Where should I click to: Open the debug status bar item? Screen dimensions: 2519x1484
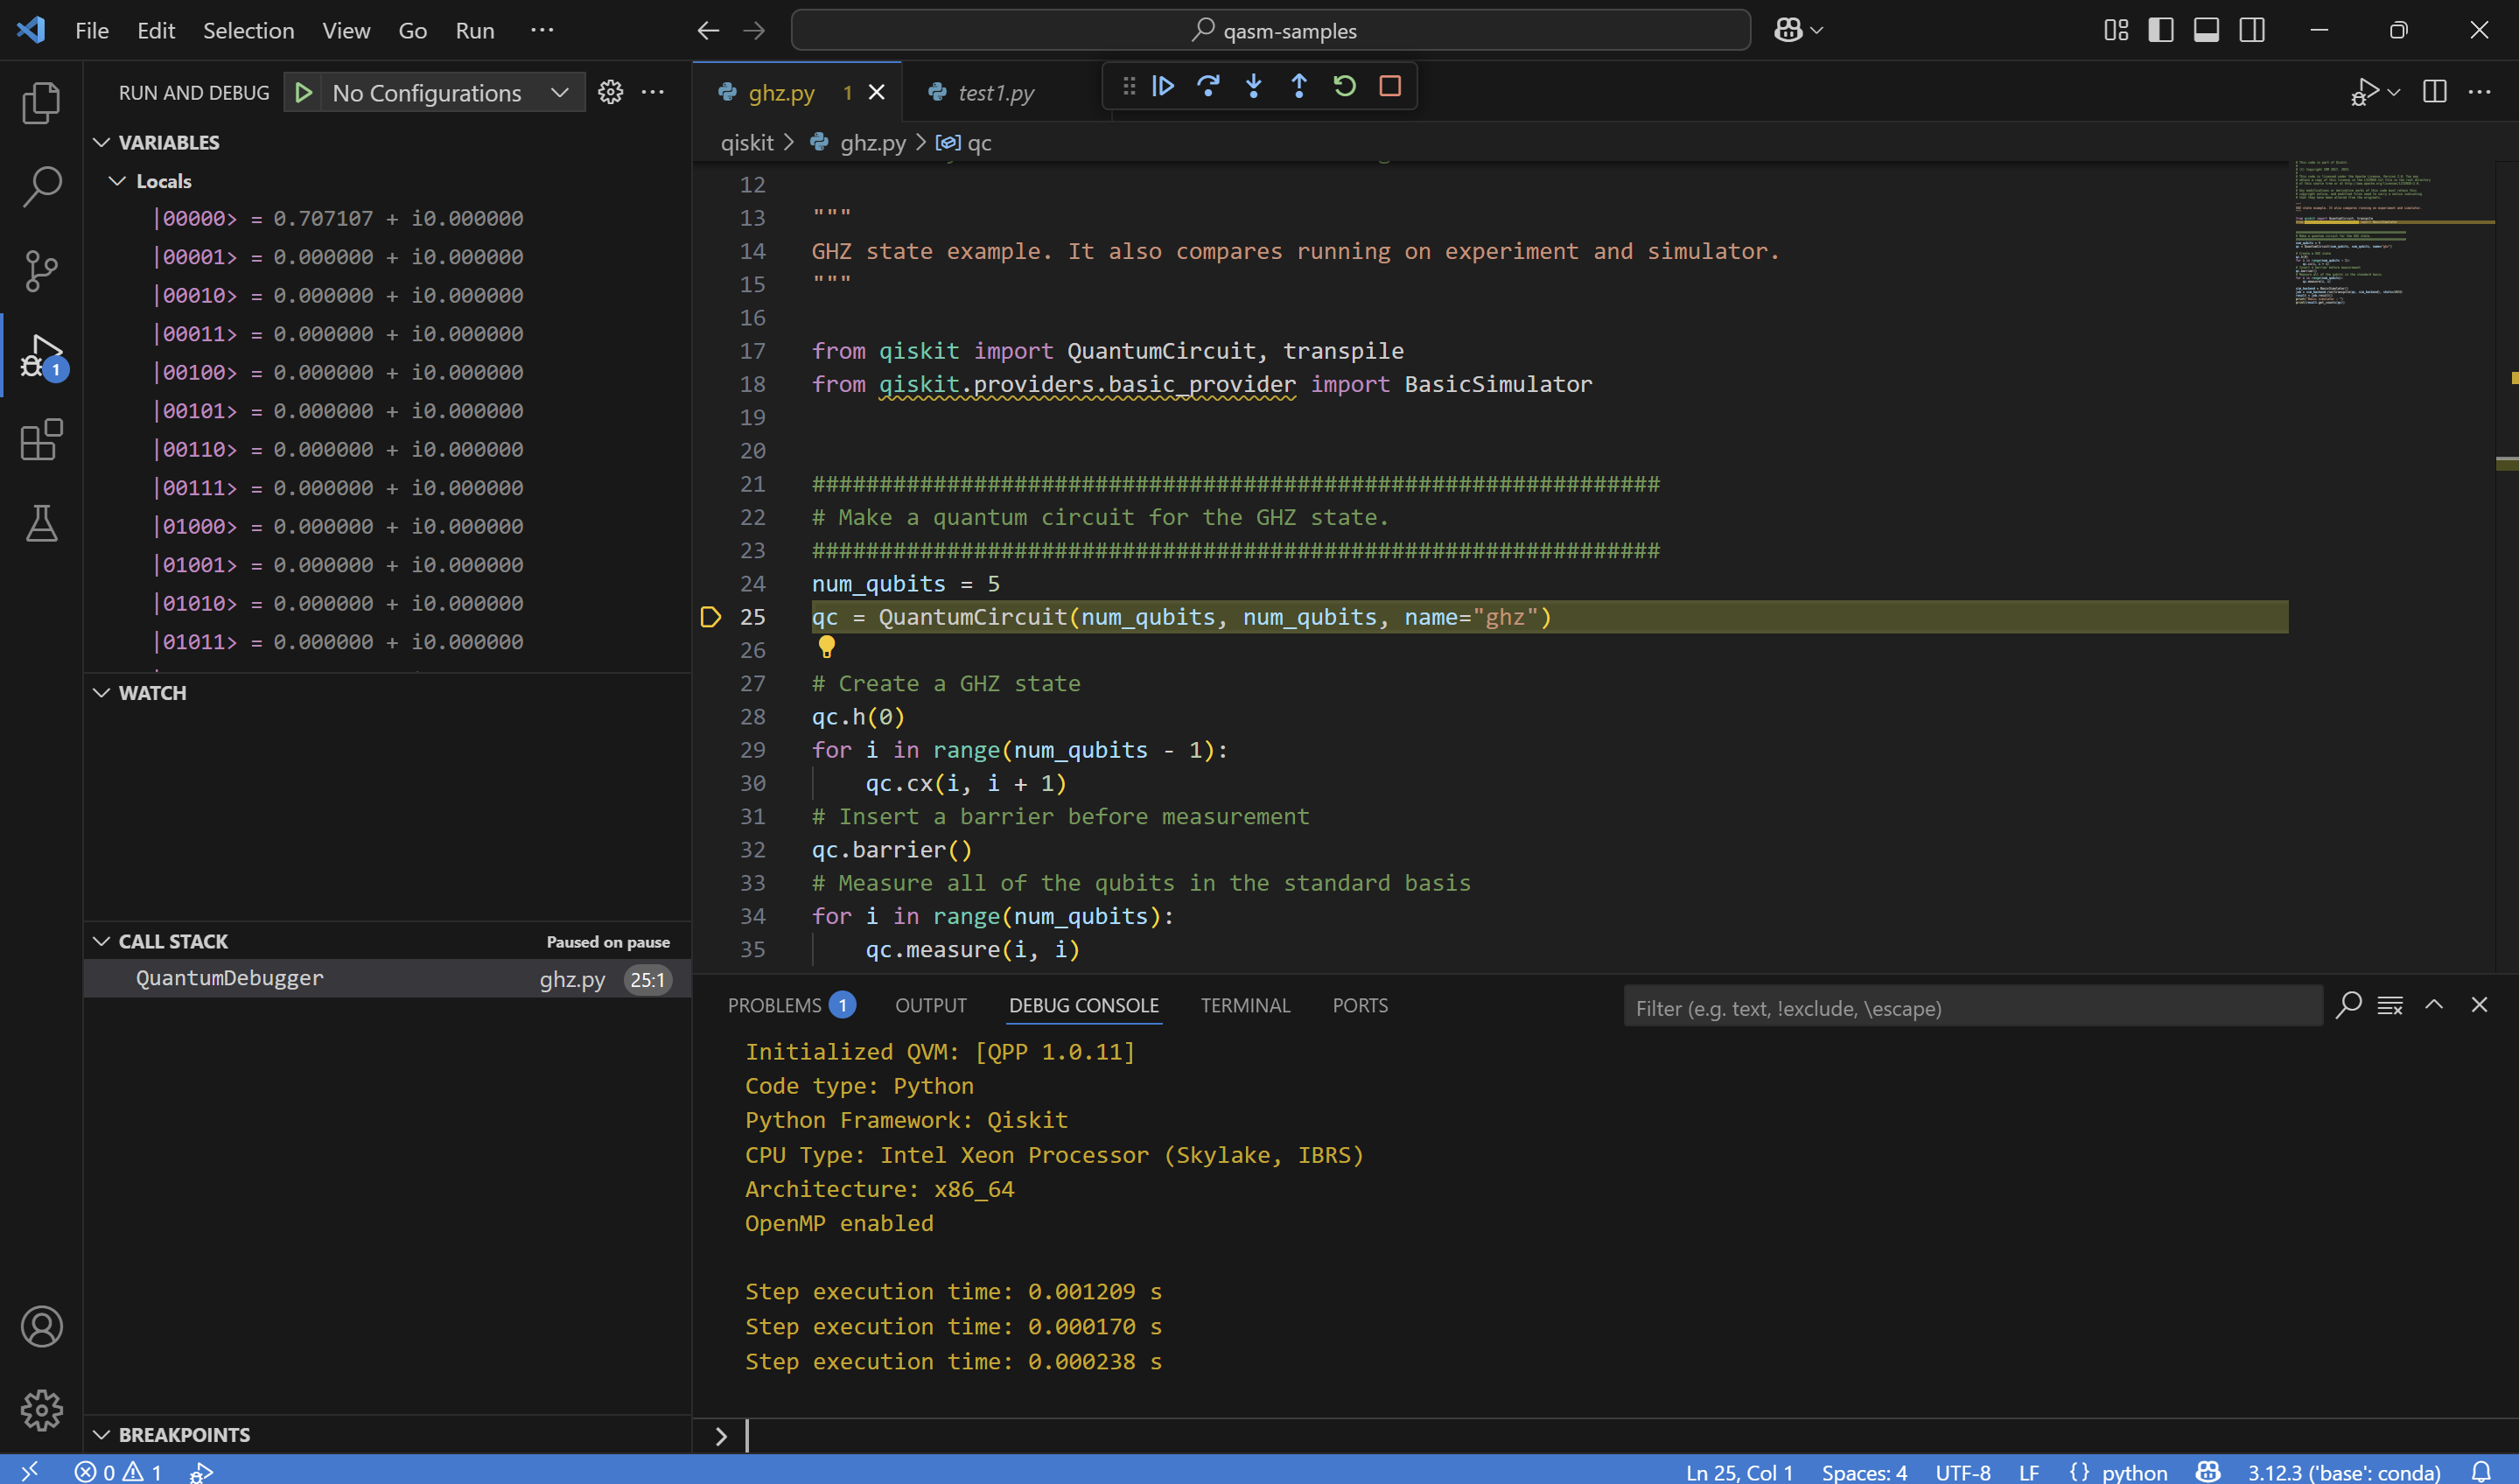201,1471
